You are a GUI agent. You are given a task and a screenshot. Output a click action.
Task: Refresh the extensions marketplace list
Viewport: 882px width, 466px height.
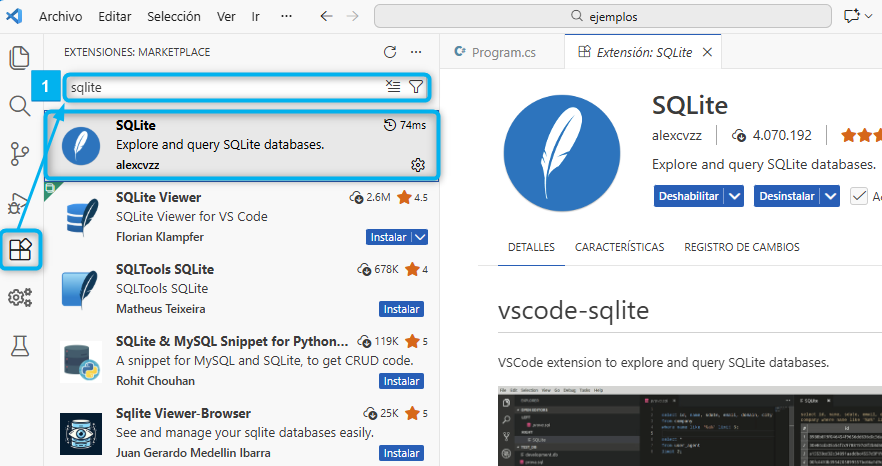[390, 52]
